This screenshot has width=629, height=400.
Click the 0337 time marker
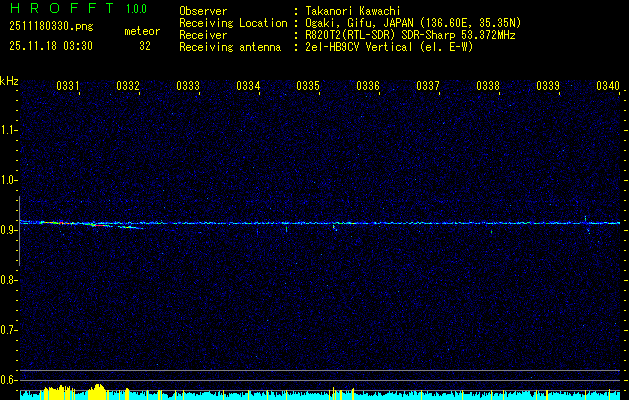point(428,86)
